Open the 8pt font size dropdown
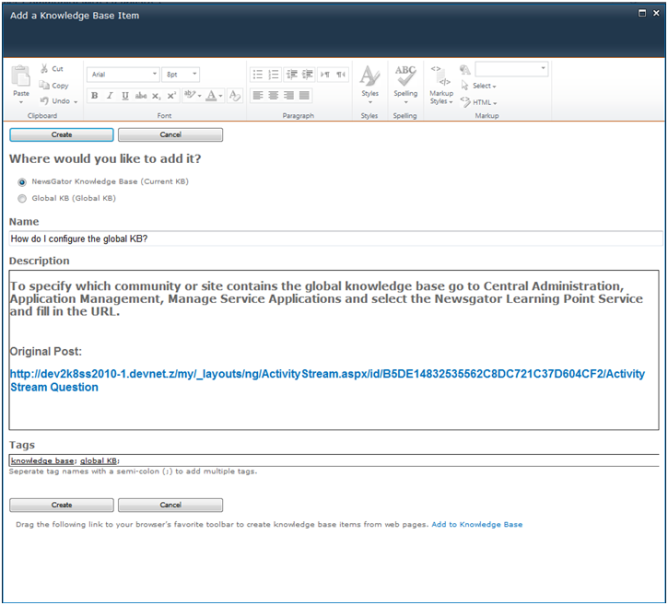668x605 pixels. point(181,74)
